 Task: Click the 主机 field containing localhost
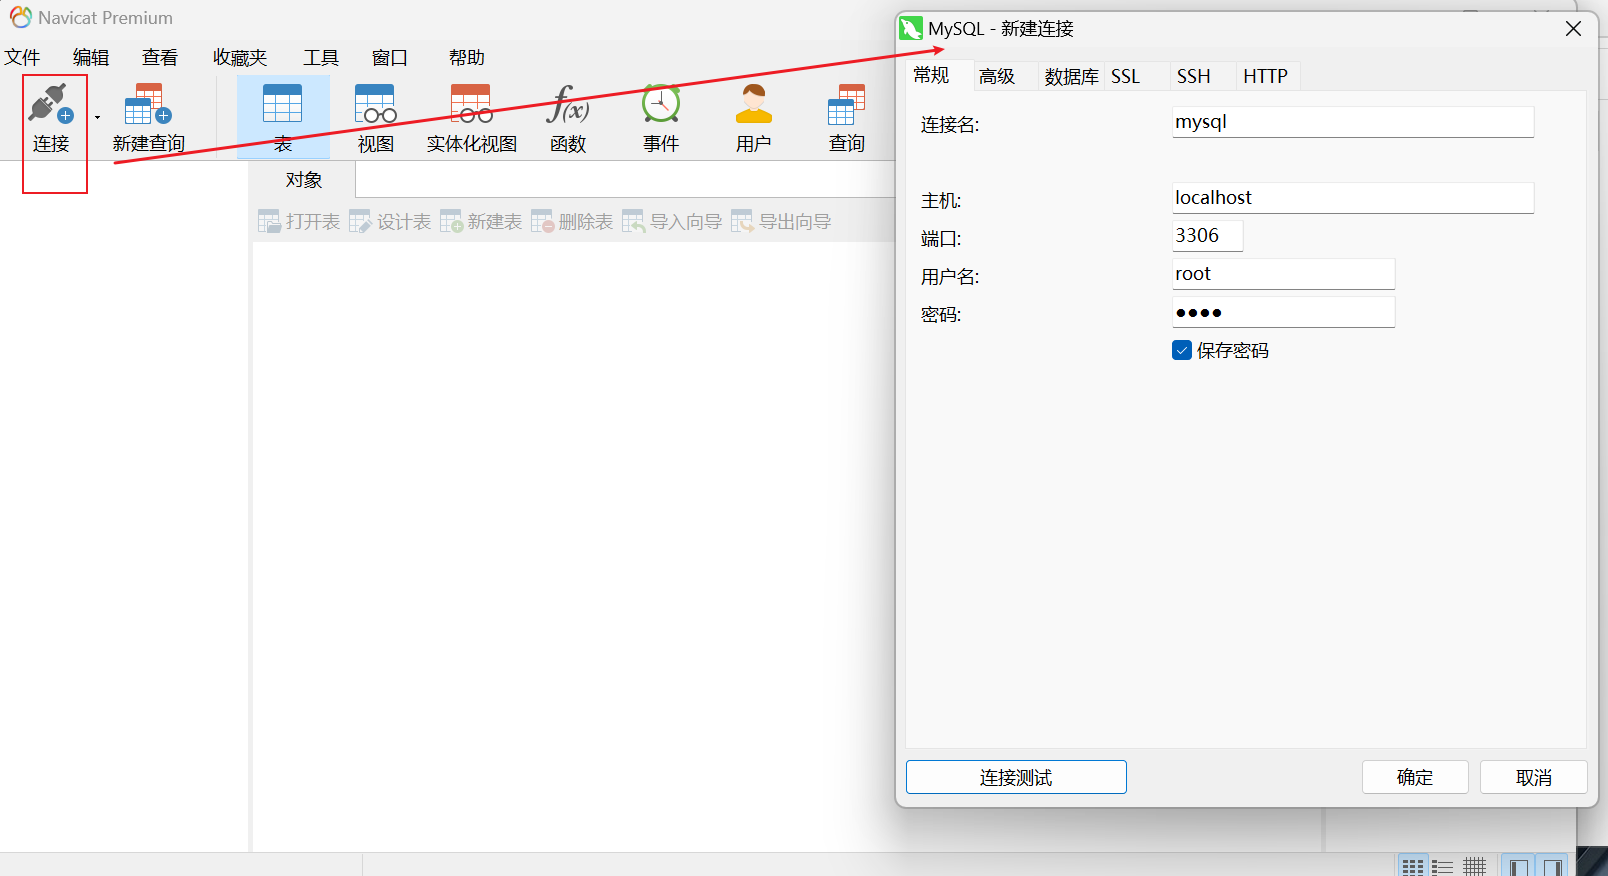click(x=1353, y=198)
